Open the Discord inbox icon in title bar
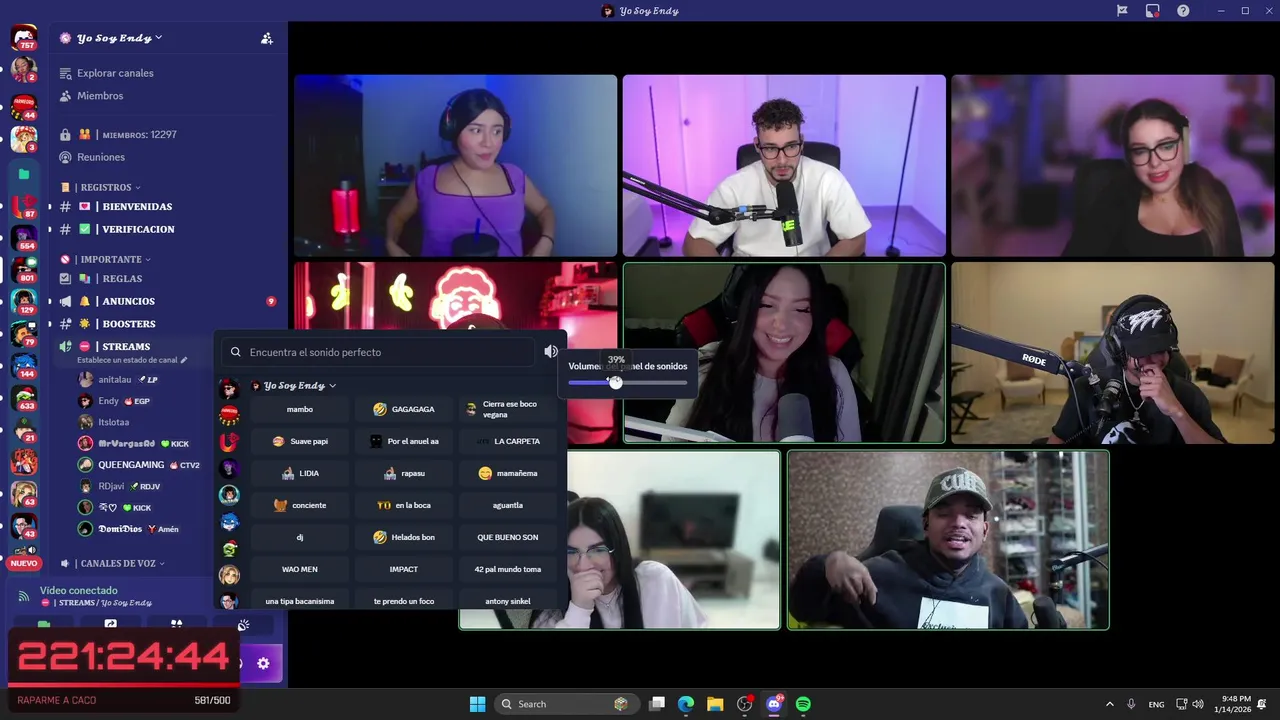This screenshot has width=1280, height=720. tap(1122, 11)
